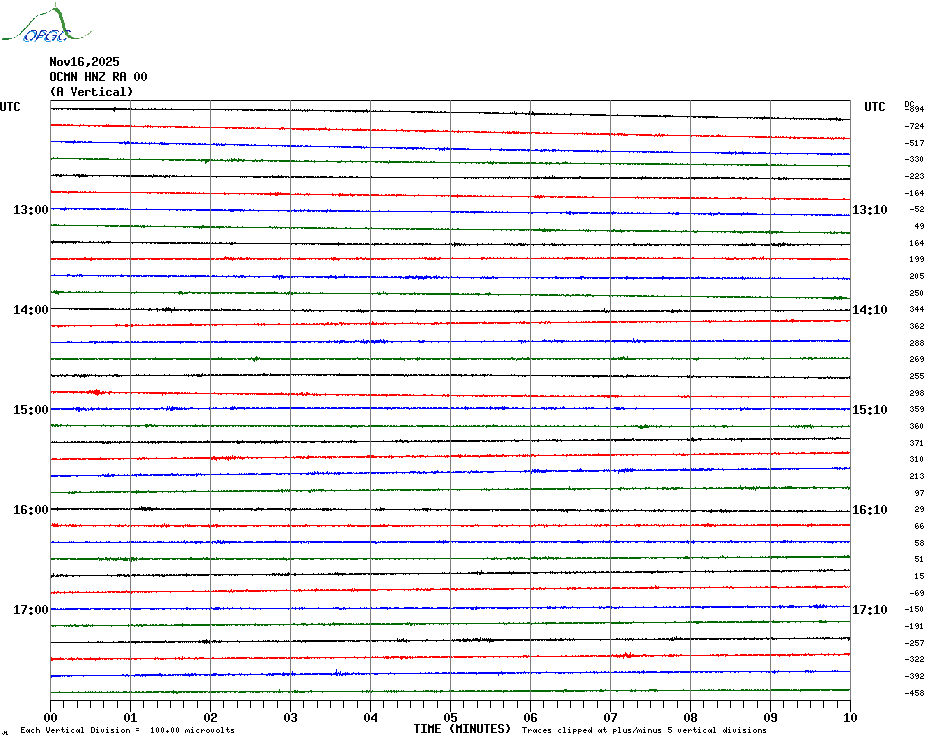
Task: Click the DC value 213
Action: pos(917,476)
